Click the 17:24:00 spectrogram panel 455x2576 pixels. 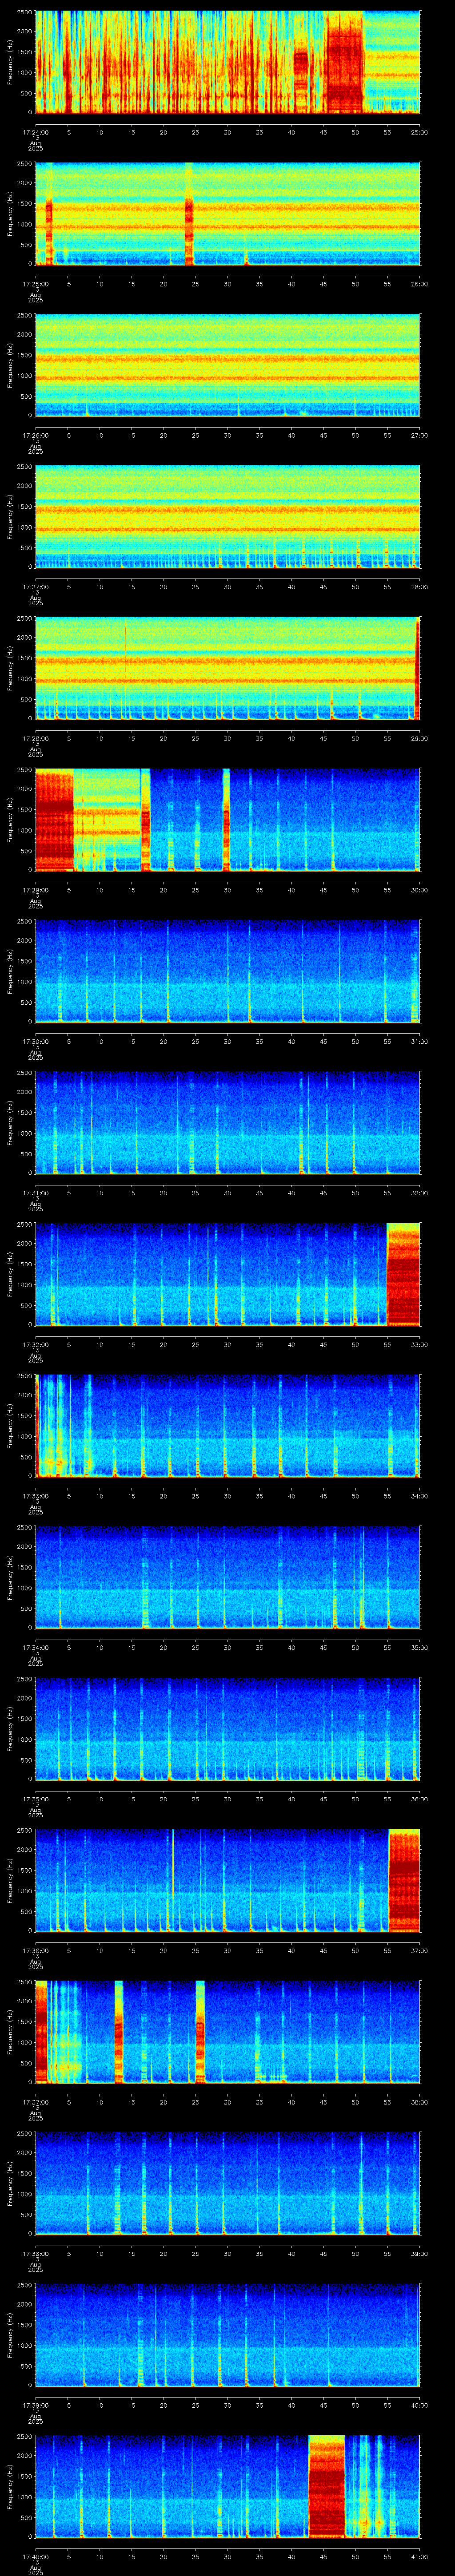[x=228, y=62]
